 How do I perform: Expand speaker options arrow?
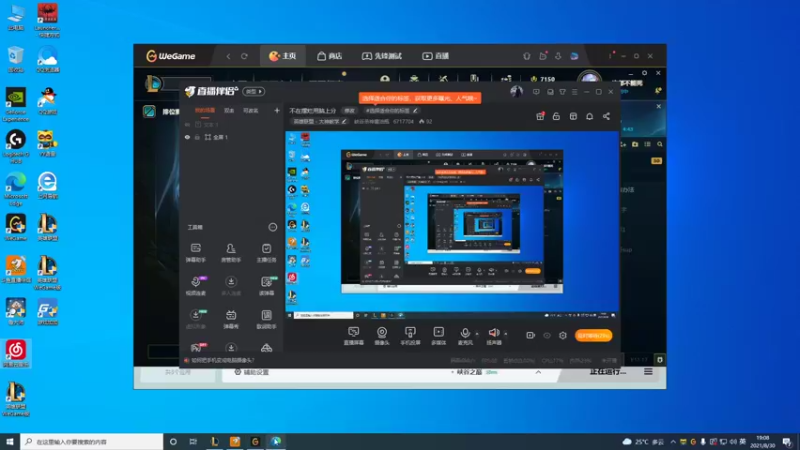coord(506,334)
